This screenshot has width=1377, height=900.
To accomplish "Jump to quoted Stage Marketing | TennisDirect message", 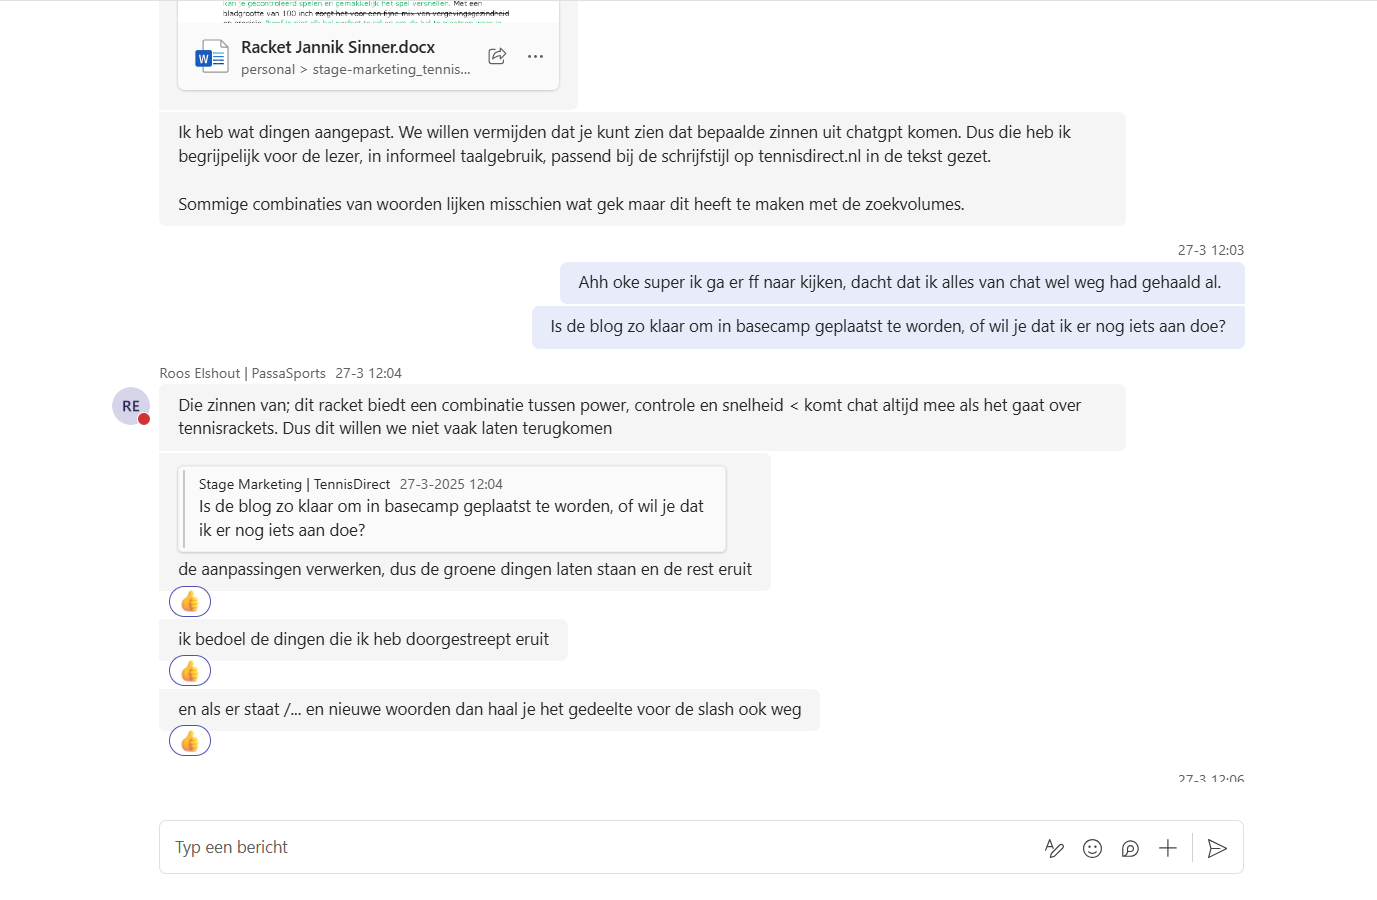I will tap(452, 509).
